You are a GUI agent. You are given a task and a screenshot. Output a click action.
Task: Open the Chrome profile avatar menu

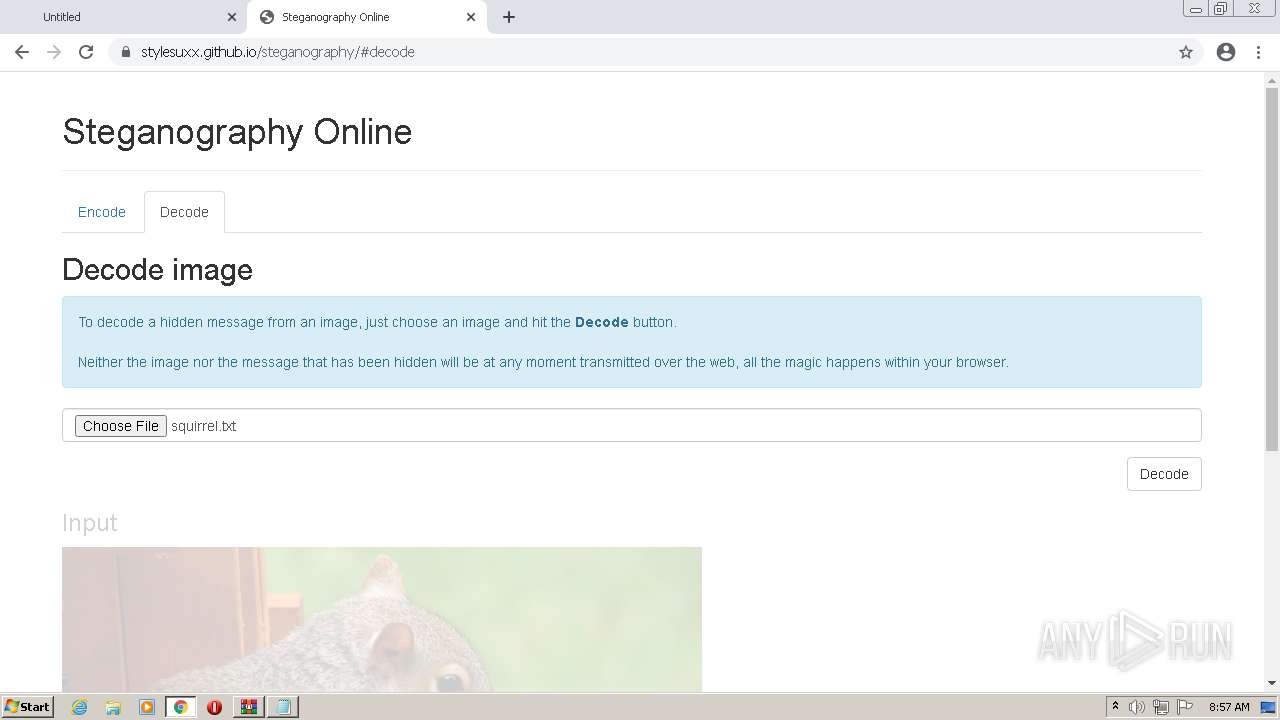click(x=1226, y=52)
